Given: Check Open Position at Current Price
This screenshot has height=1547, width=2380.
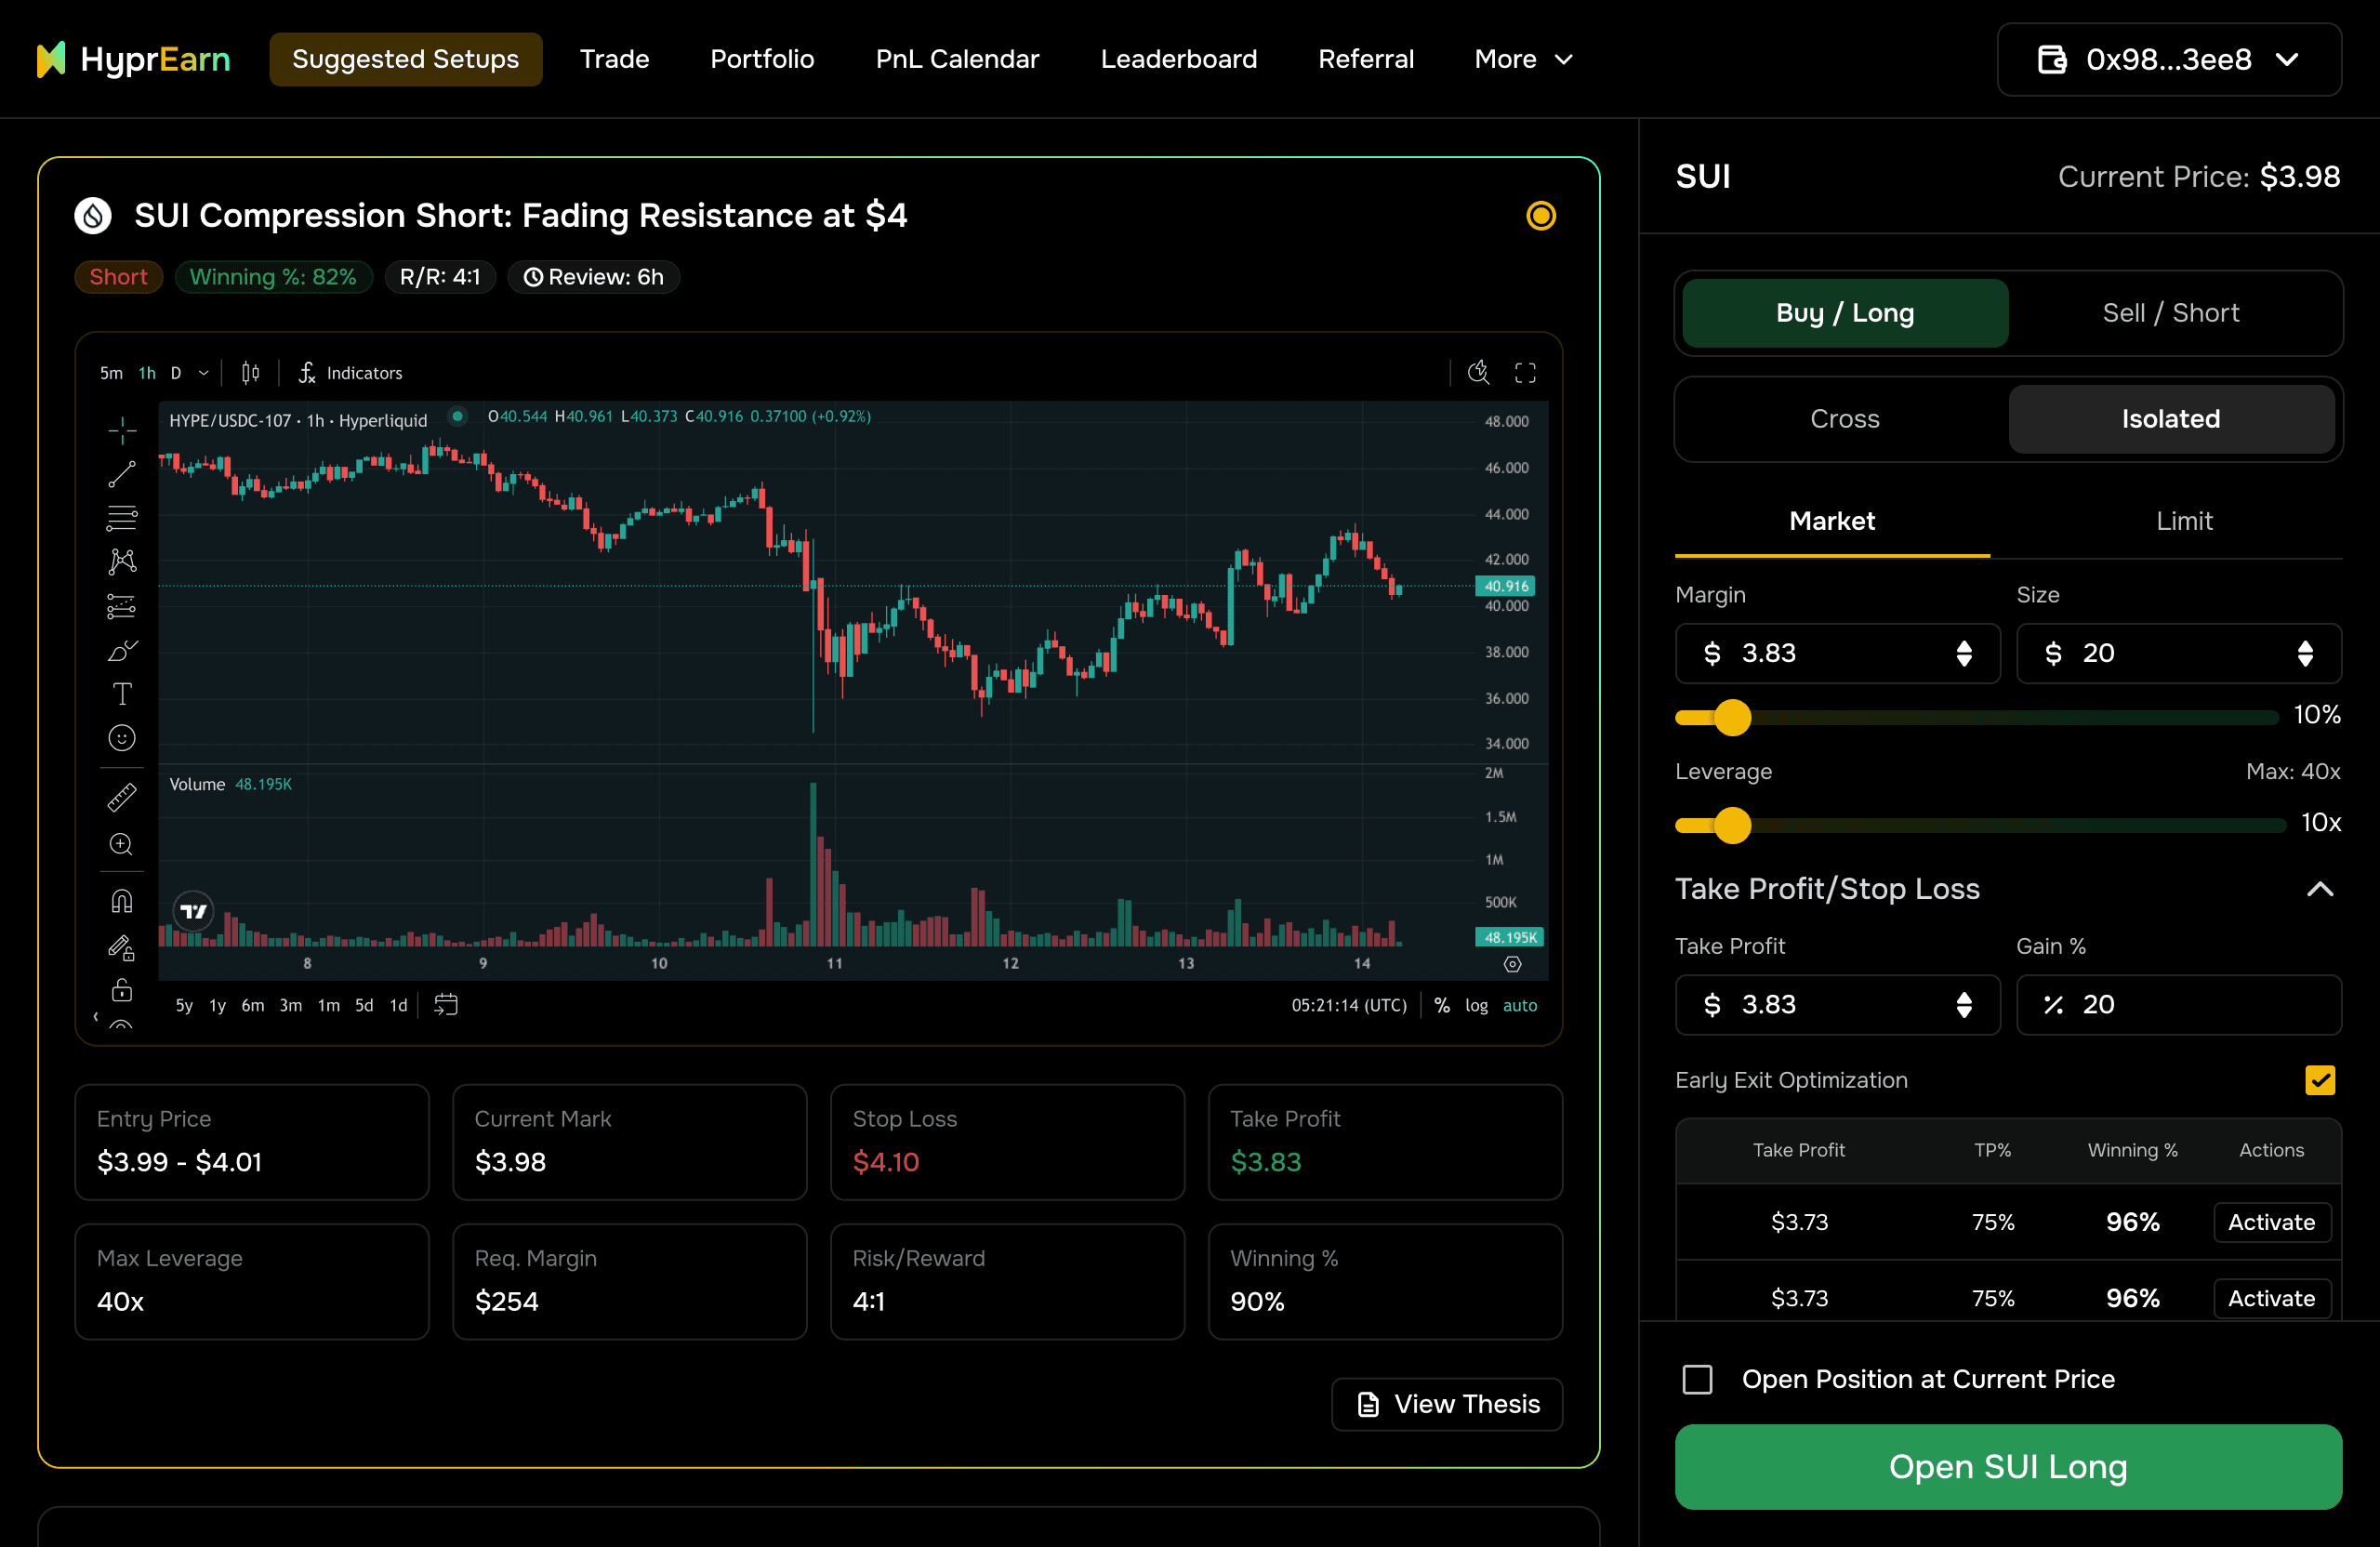Looking at the screenshot, I should click(1697, 1379).
